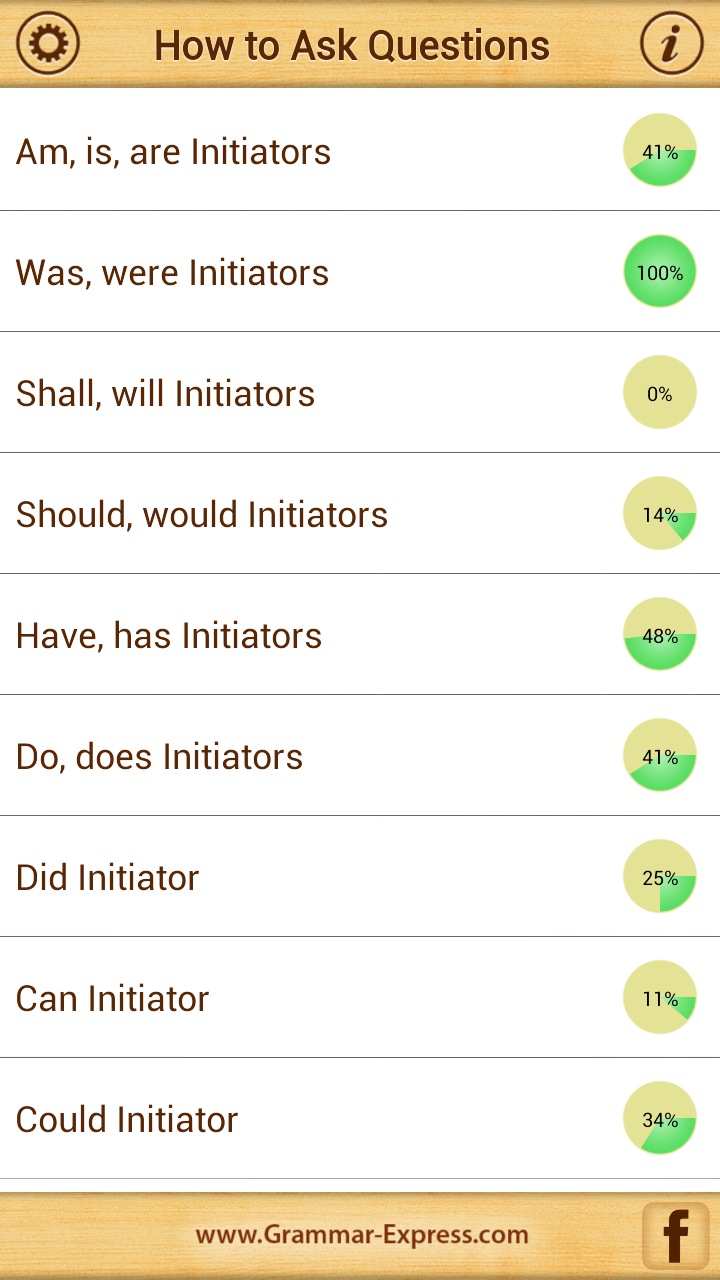Select the Could Initiator item

point(360,1118)
